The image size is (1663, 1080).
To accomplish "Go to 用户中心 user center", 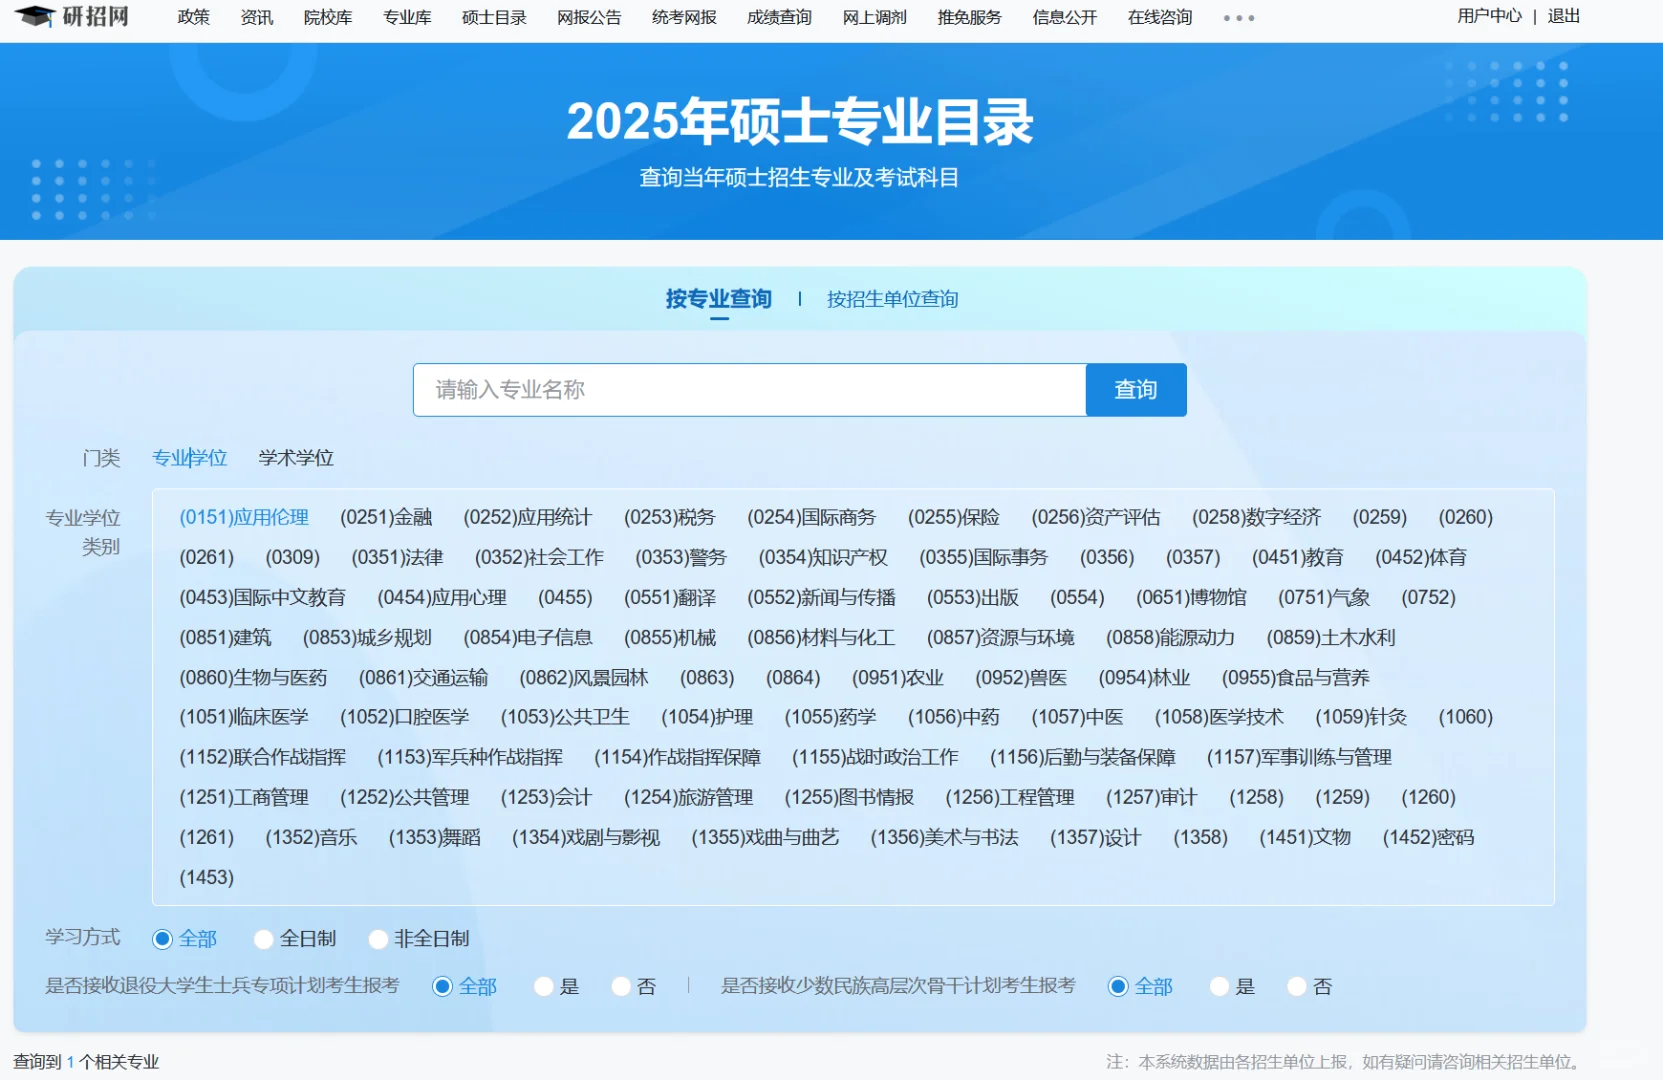I will pyautogui.click(x=1489, y=16).
